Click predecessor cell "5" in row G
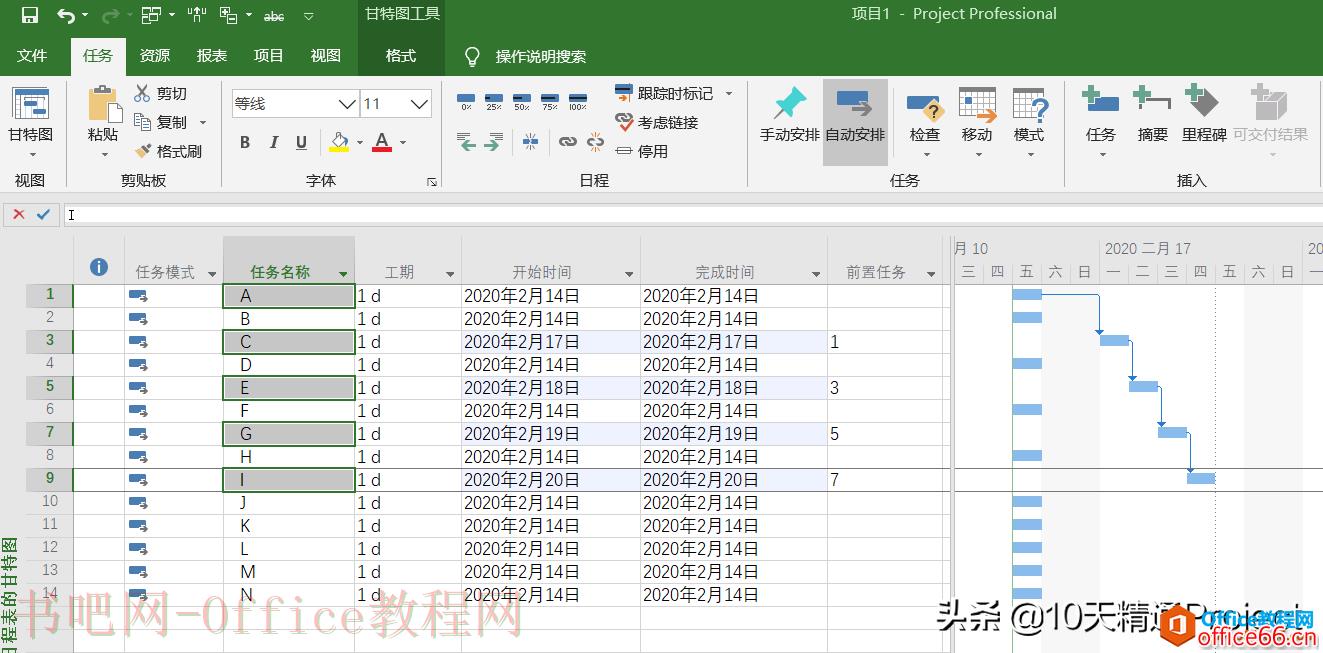This screenshot has height=653, width=1323. coord(887,434)
